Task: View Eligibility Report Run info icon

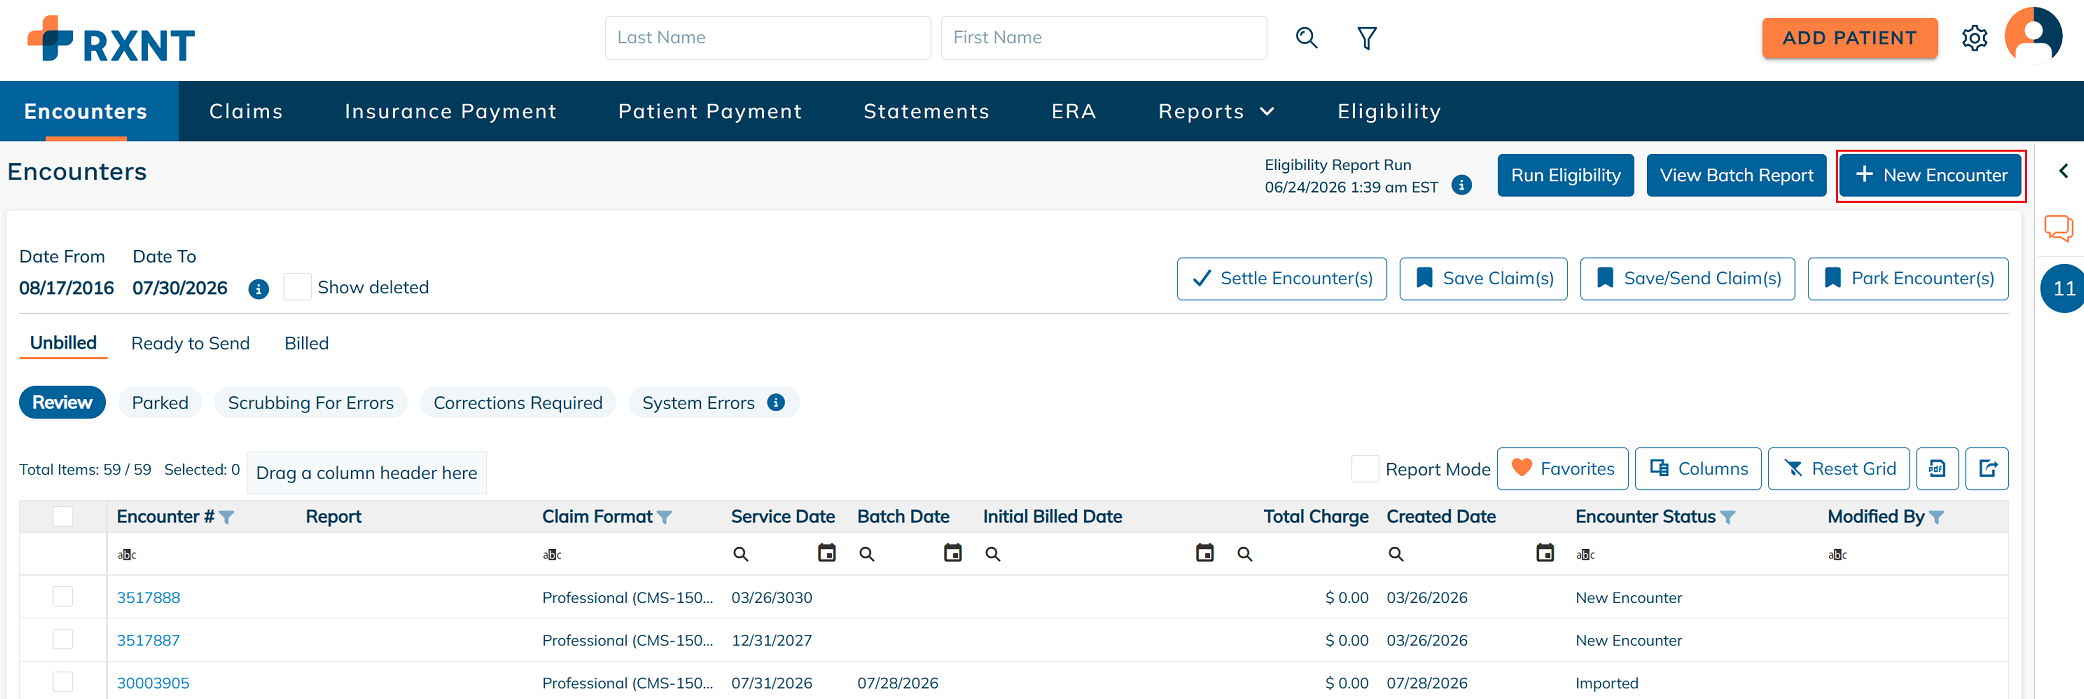Action: [x=1462, y=185]
